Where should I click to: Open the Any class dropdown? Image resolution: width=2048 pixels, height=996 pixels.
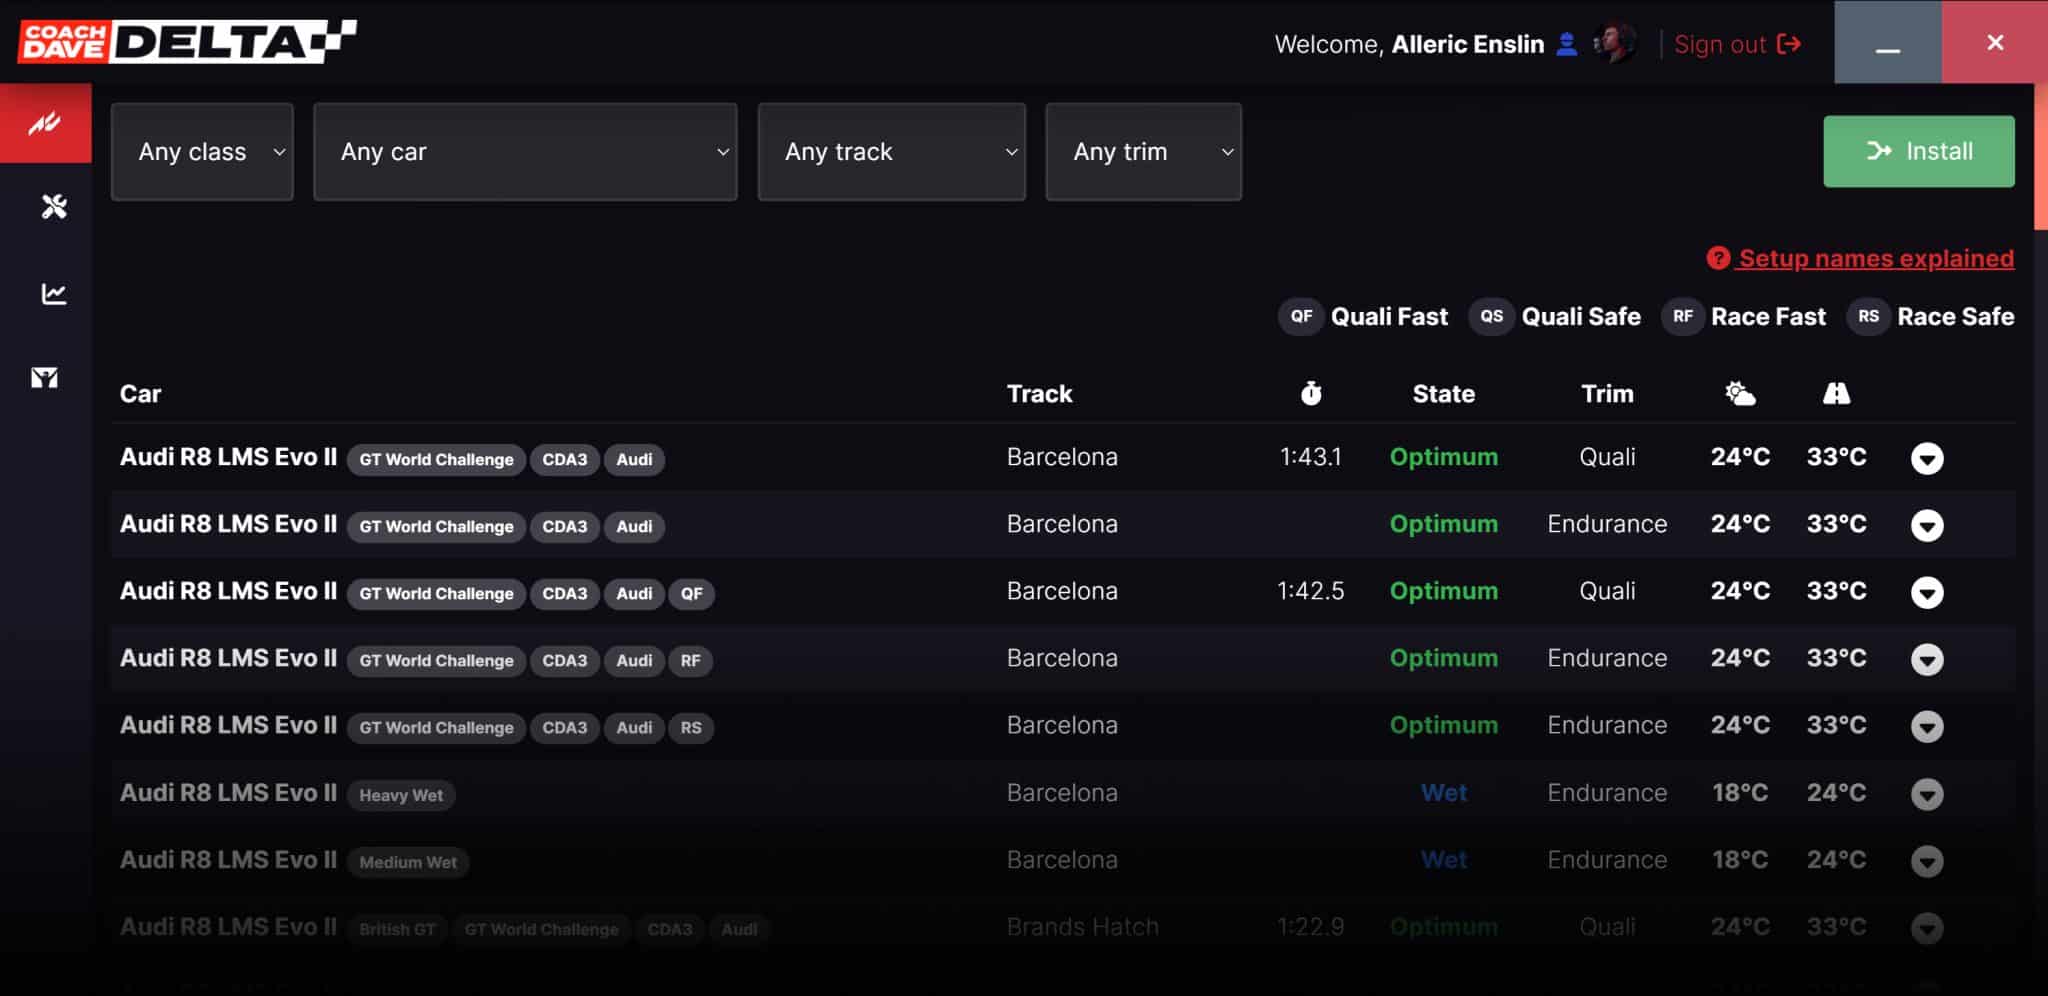202,152
